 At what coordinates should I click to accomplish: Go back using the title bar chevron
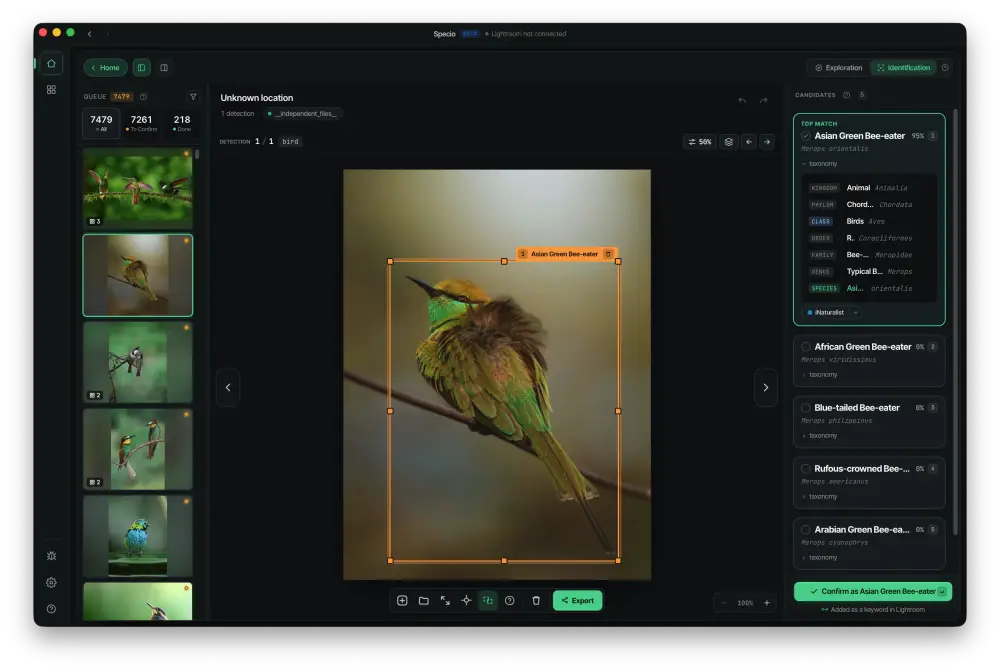point(90,34)
